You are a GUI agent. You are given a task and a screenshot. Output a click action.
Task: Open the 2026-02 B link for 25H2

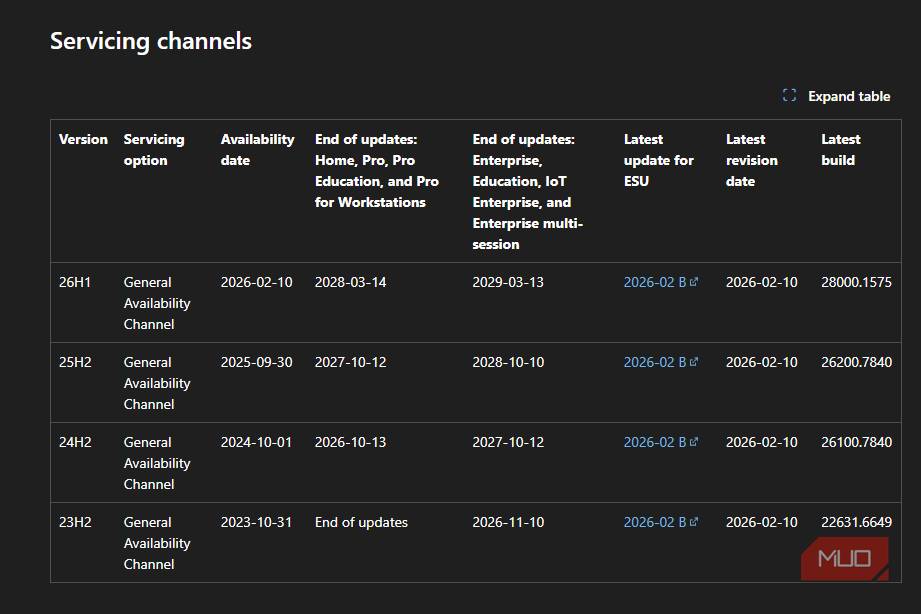(654, 362)
